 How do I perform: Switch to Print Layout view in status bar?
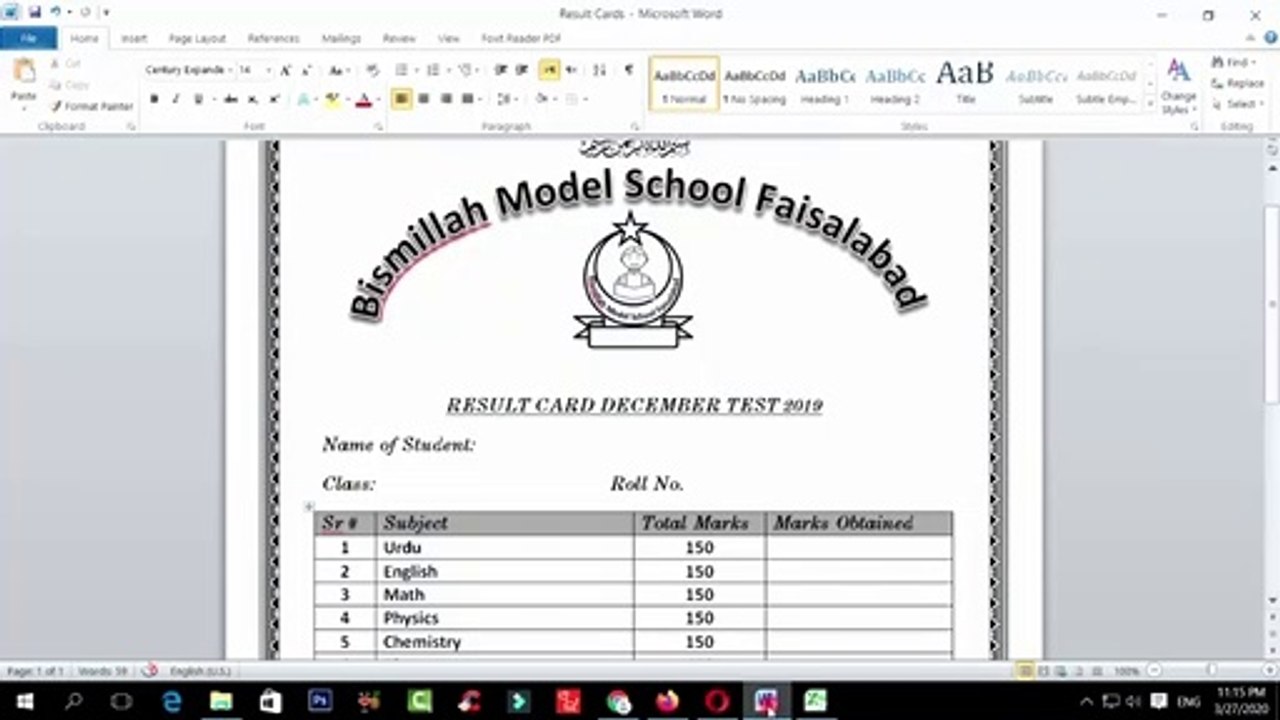1025,670
